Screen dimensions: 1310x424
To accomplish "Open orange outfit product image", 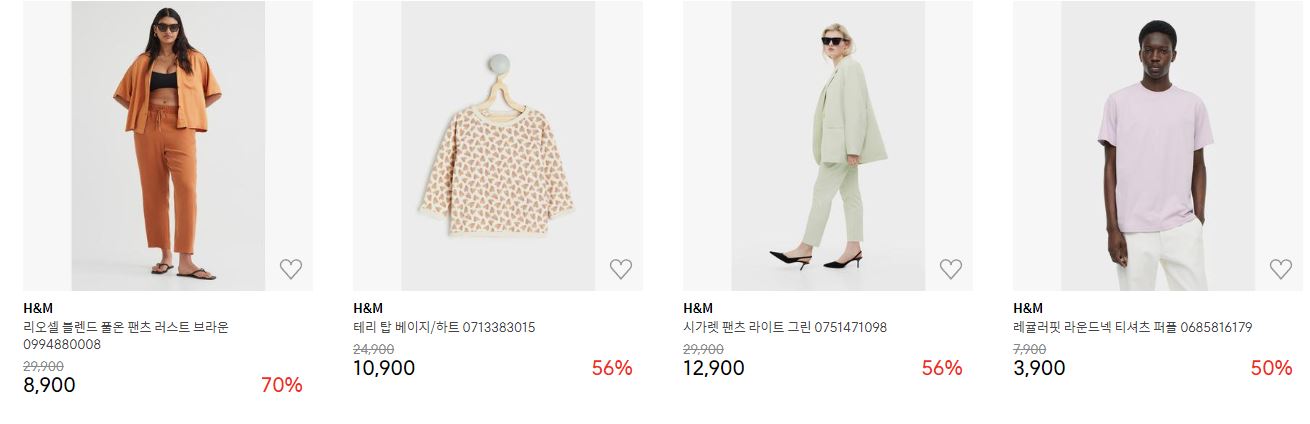I will coord(168,146).
